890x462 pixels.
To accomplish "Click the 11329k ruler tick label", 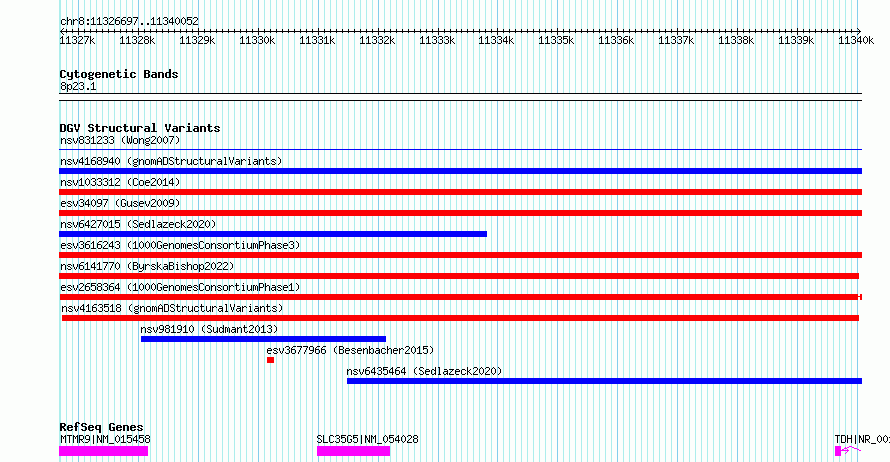I will [x=197, y=40].
